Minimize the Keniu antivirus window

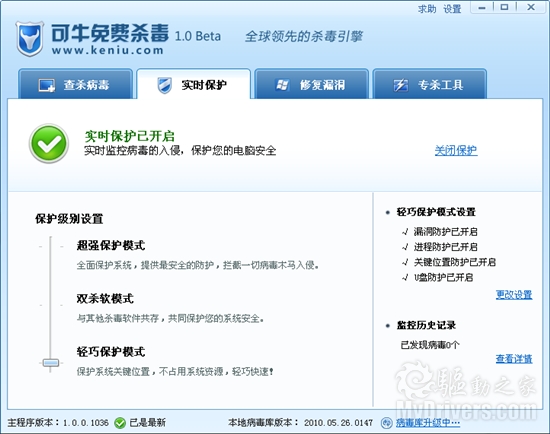[482, 7]
